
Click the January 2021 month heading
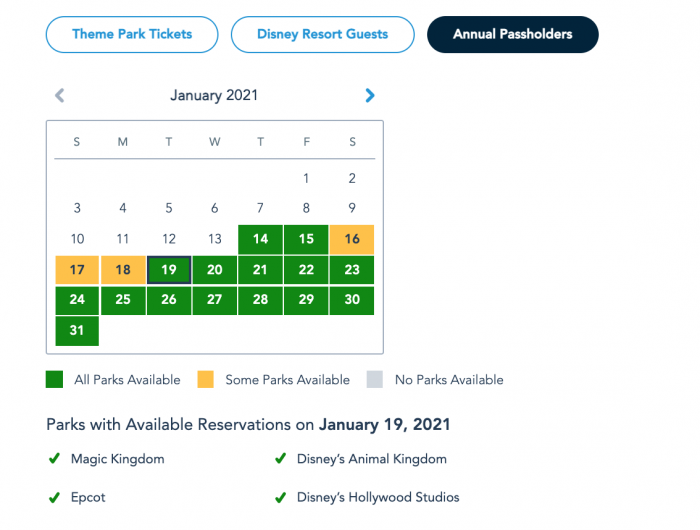pos(214,96)
